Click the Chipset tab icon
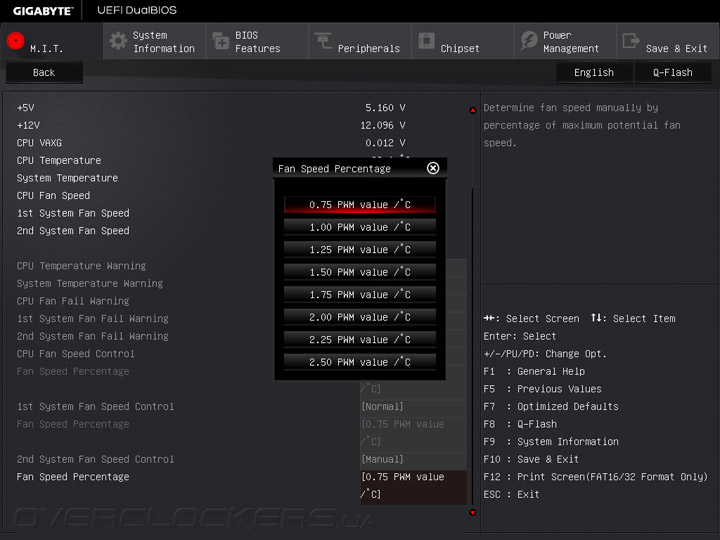Screen dimensions: 720x540 [426, 40]
